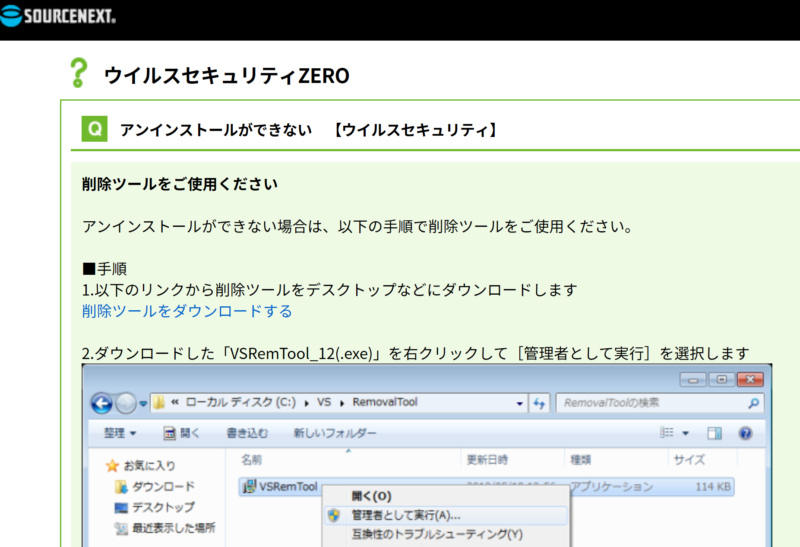Image resolution: width=800 pixels, height=547 pixels.
Task: Click the Explorer forward arrow button
Action: (x=126, y=404)
